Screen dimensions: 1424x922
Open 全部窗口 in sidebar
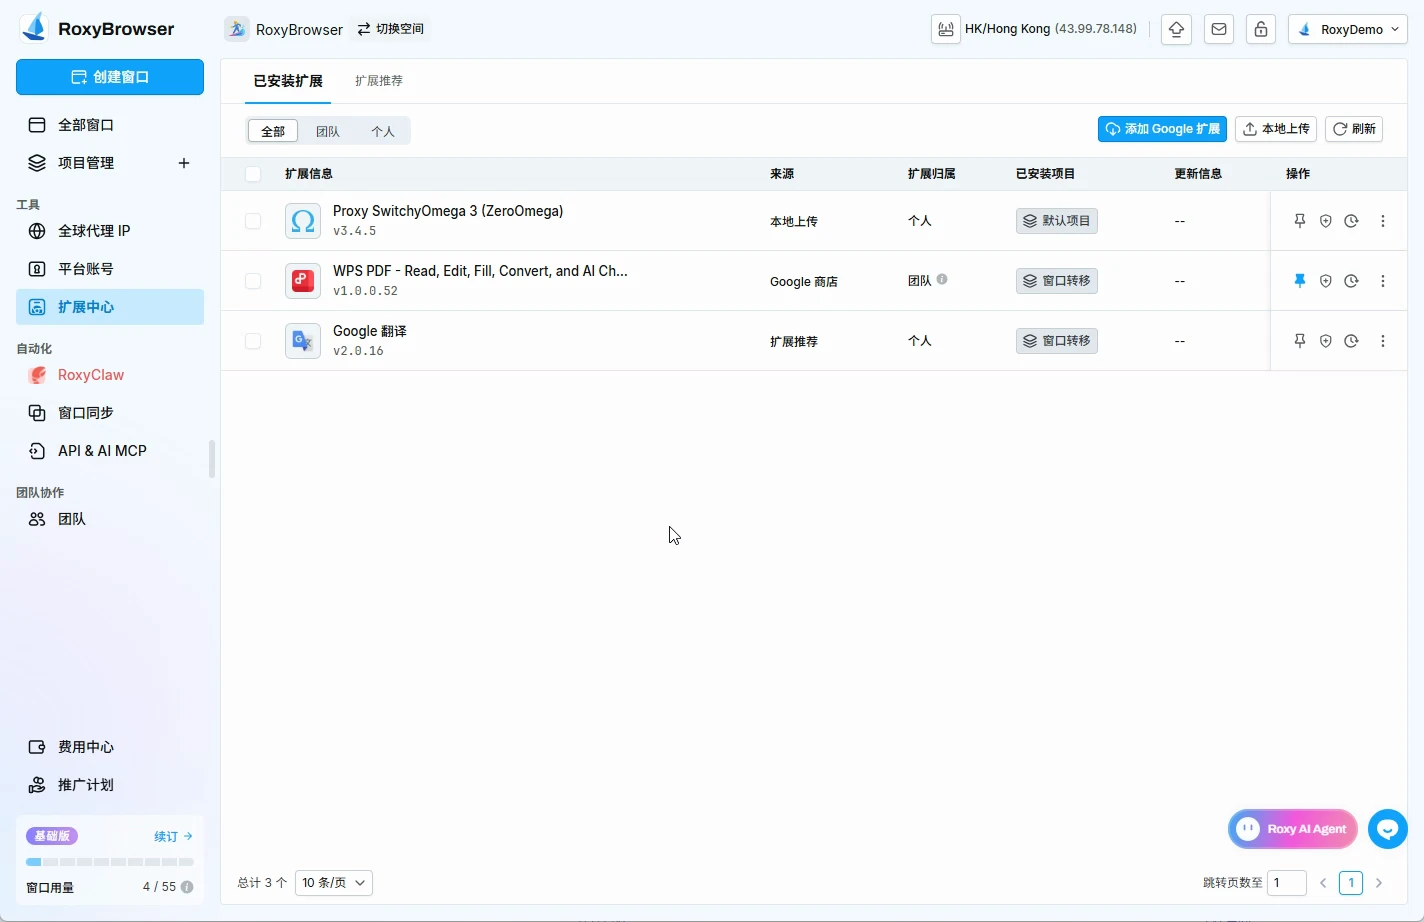point(110,125)
